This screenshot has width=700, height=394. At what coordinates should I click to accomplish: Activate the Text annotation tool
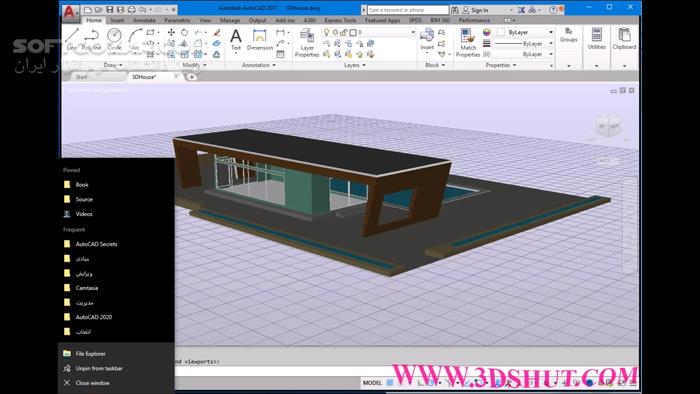236,39
